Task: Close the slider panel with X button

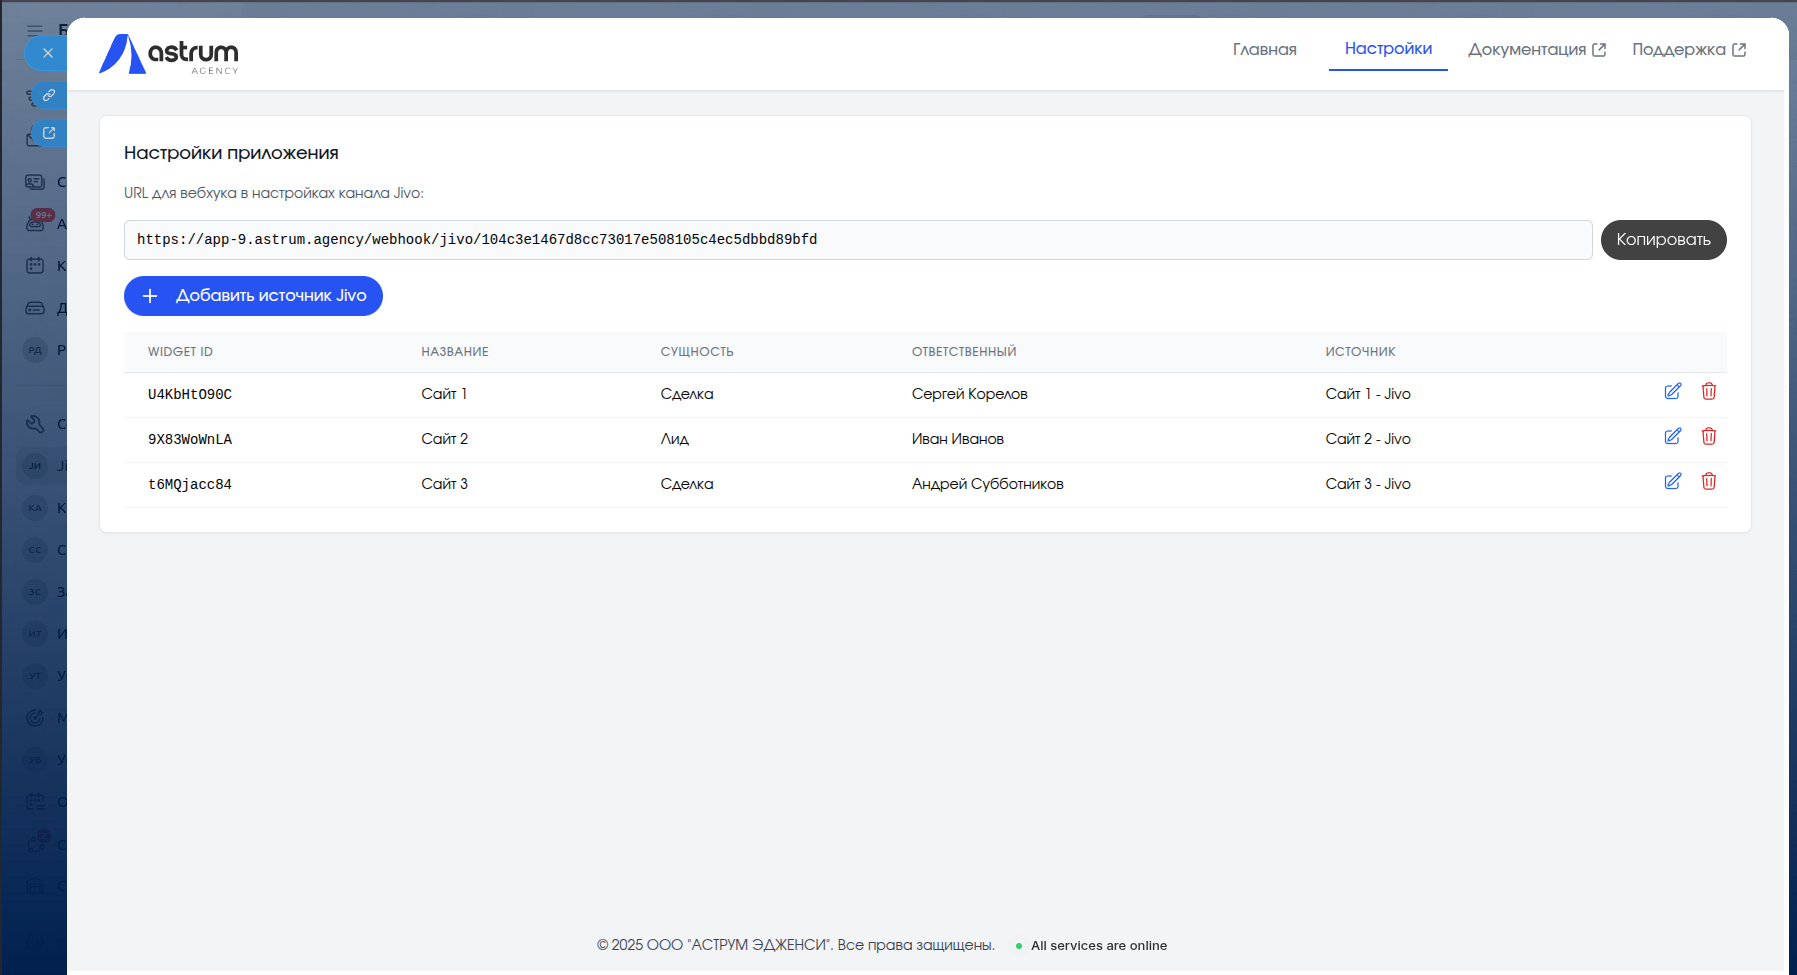Action: pyautogui.click(x=47, y=53)
